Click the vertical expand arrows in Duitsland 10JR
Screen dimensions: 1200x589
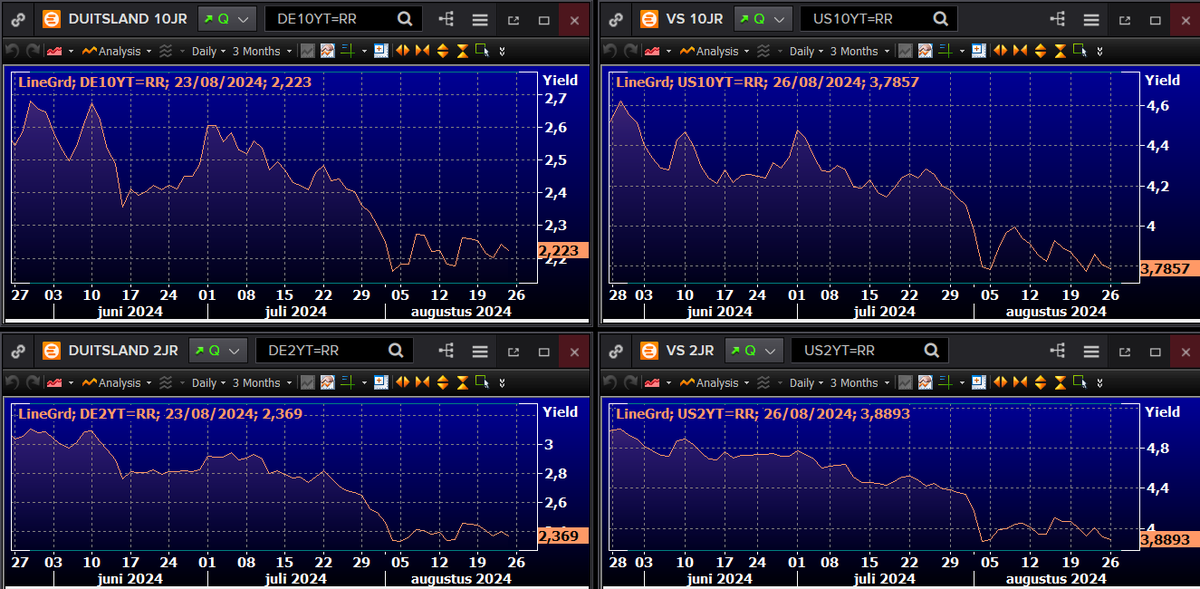click(x=443, y=51)
